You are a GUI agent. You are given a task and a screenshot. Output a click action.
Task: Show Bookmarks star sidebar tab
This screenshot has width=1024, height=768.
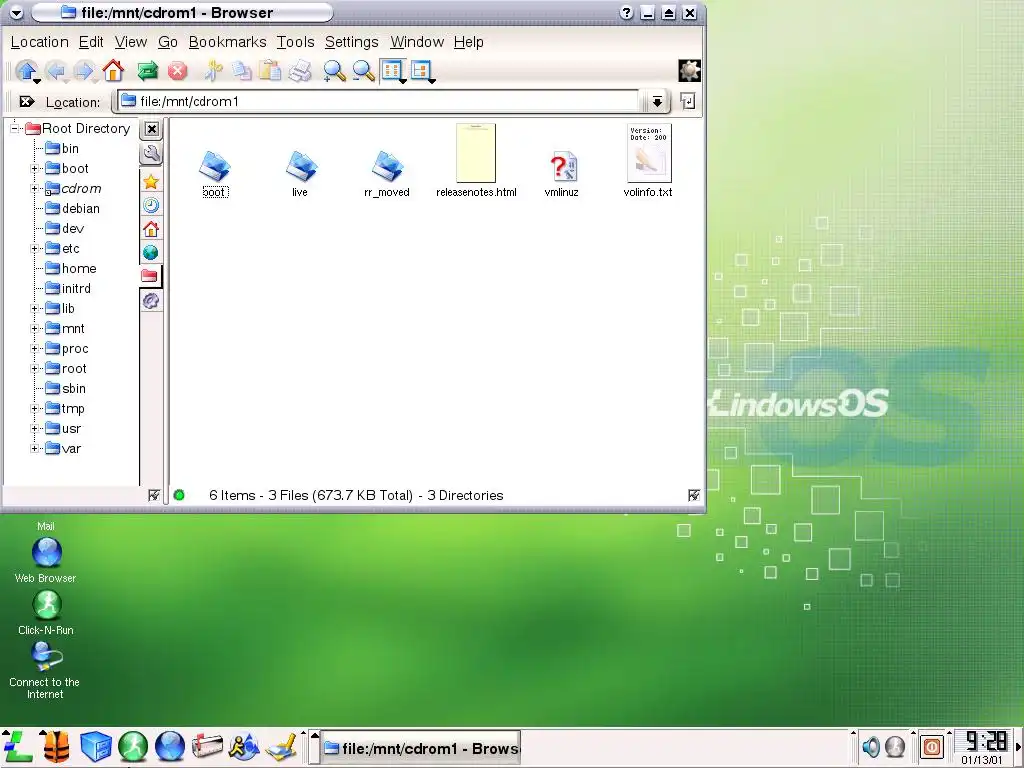(x=151, y=182)
